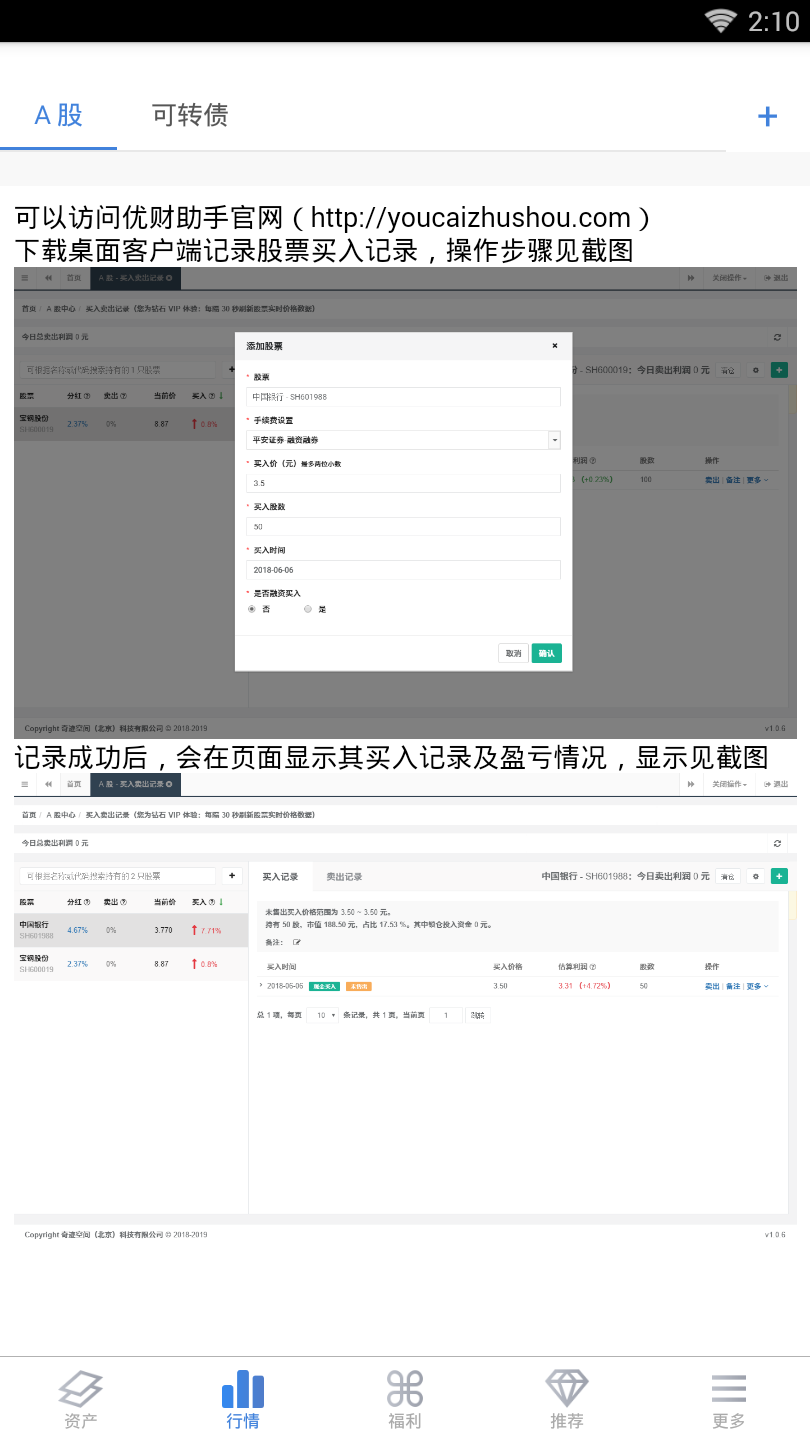
Task: Click the stock search input field
Action: [x=120, y=875]
